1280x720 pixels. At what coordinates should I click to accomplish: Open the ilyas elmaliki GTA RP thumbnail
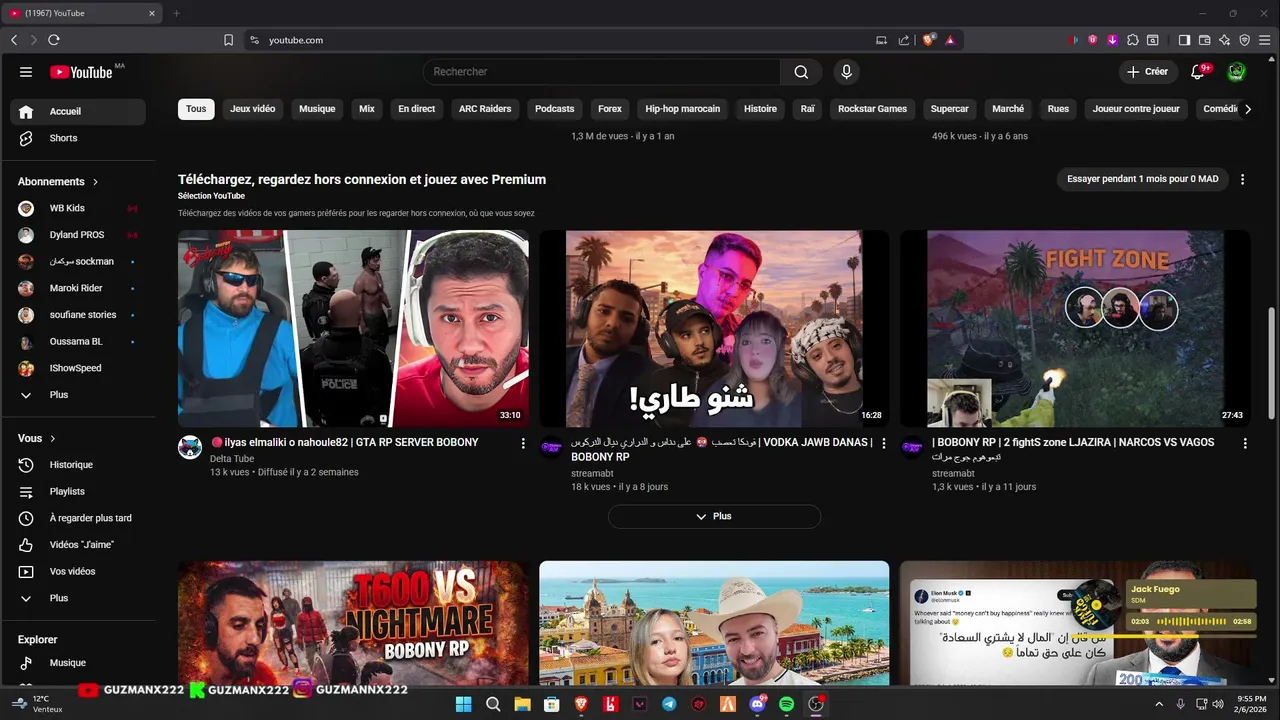(x=353, y=329)
